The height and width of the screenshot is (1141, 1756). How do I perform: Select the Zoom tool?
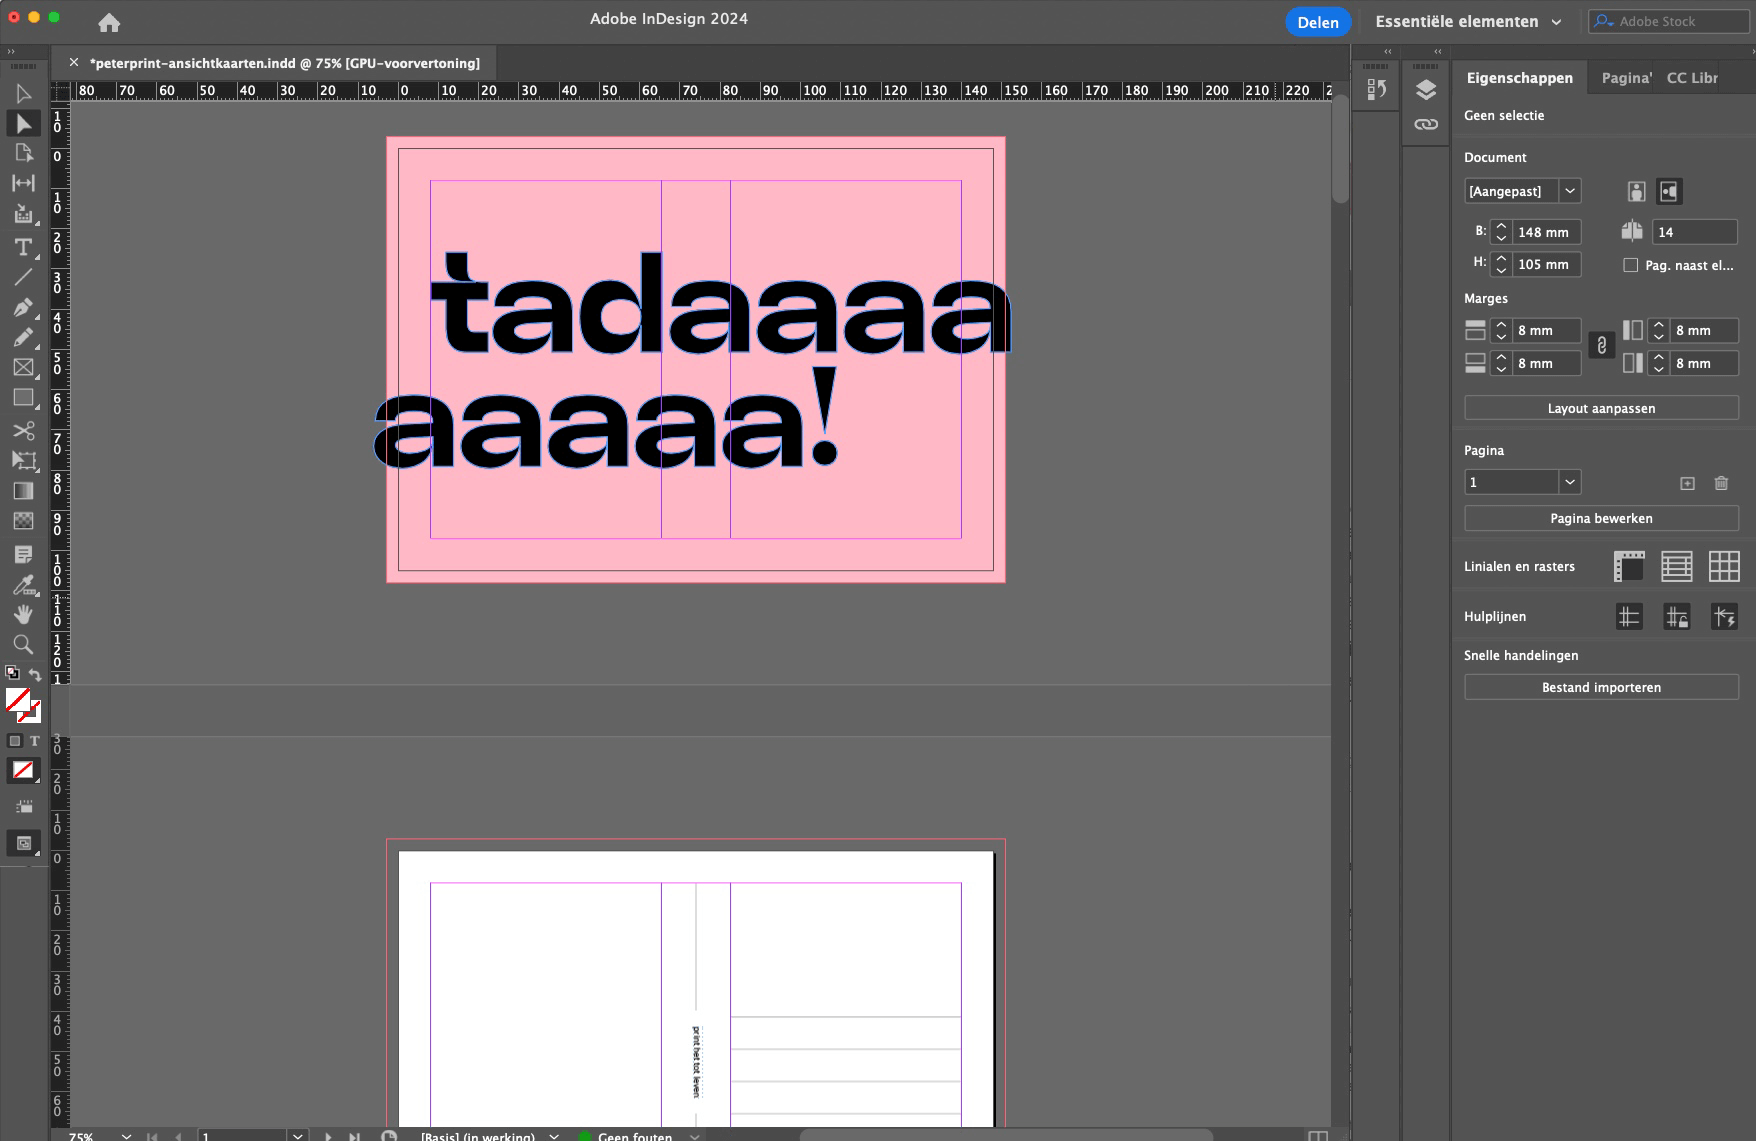(x=22, y=644)
